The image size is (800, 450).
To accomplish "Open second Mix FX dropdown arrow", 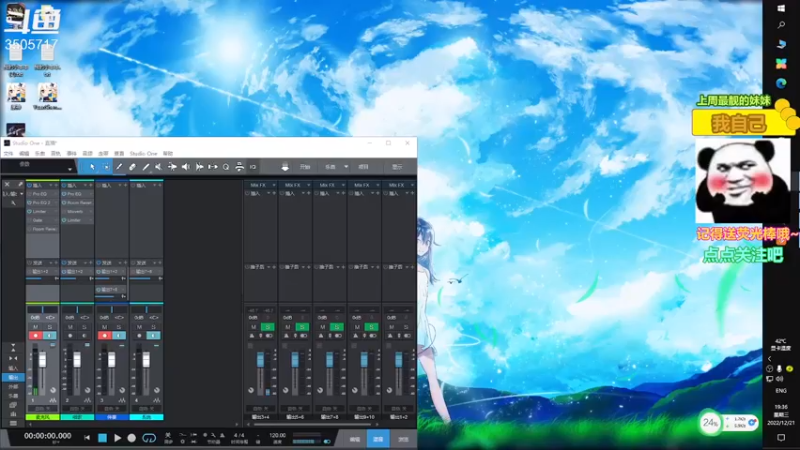I will tap(308, 185).
